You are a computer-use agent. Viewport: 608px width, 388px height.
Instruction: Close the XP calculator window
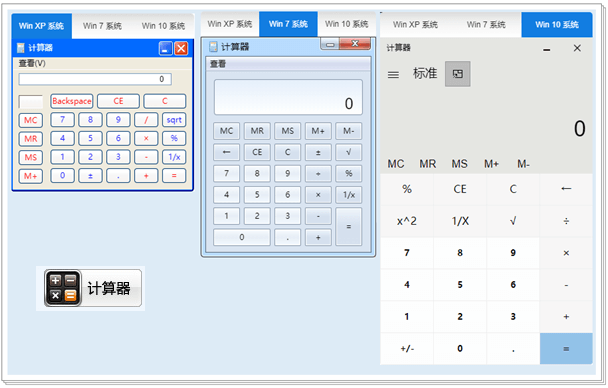pyautogui.click(x=181, y=48)
